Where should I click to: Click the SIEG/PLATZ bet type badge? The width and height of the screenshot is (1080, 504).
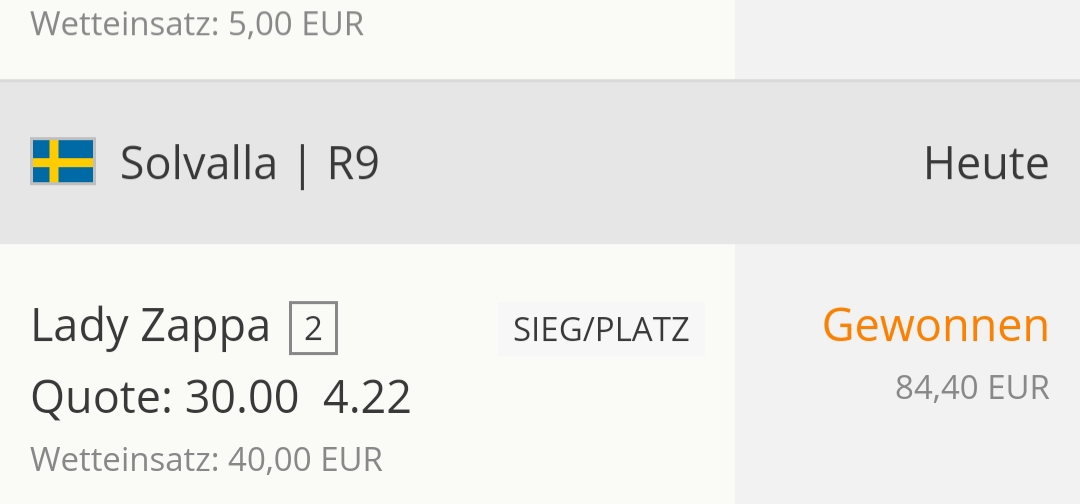[601, 329]
